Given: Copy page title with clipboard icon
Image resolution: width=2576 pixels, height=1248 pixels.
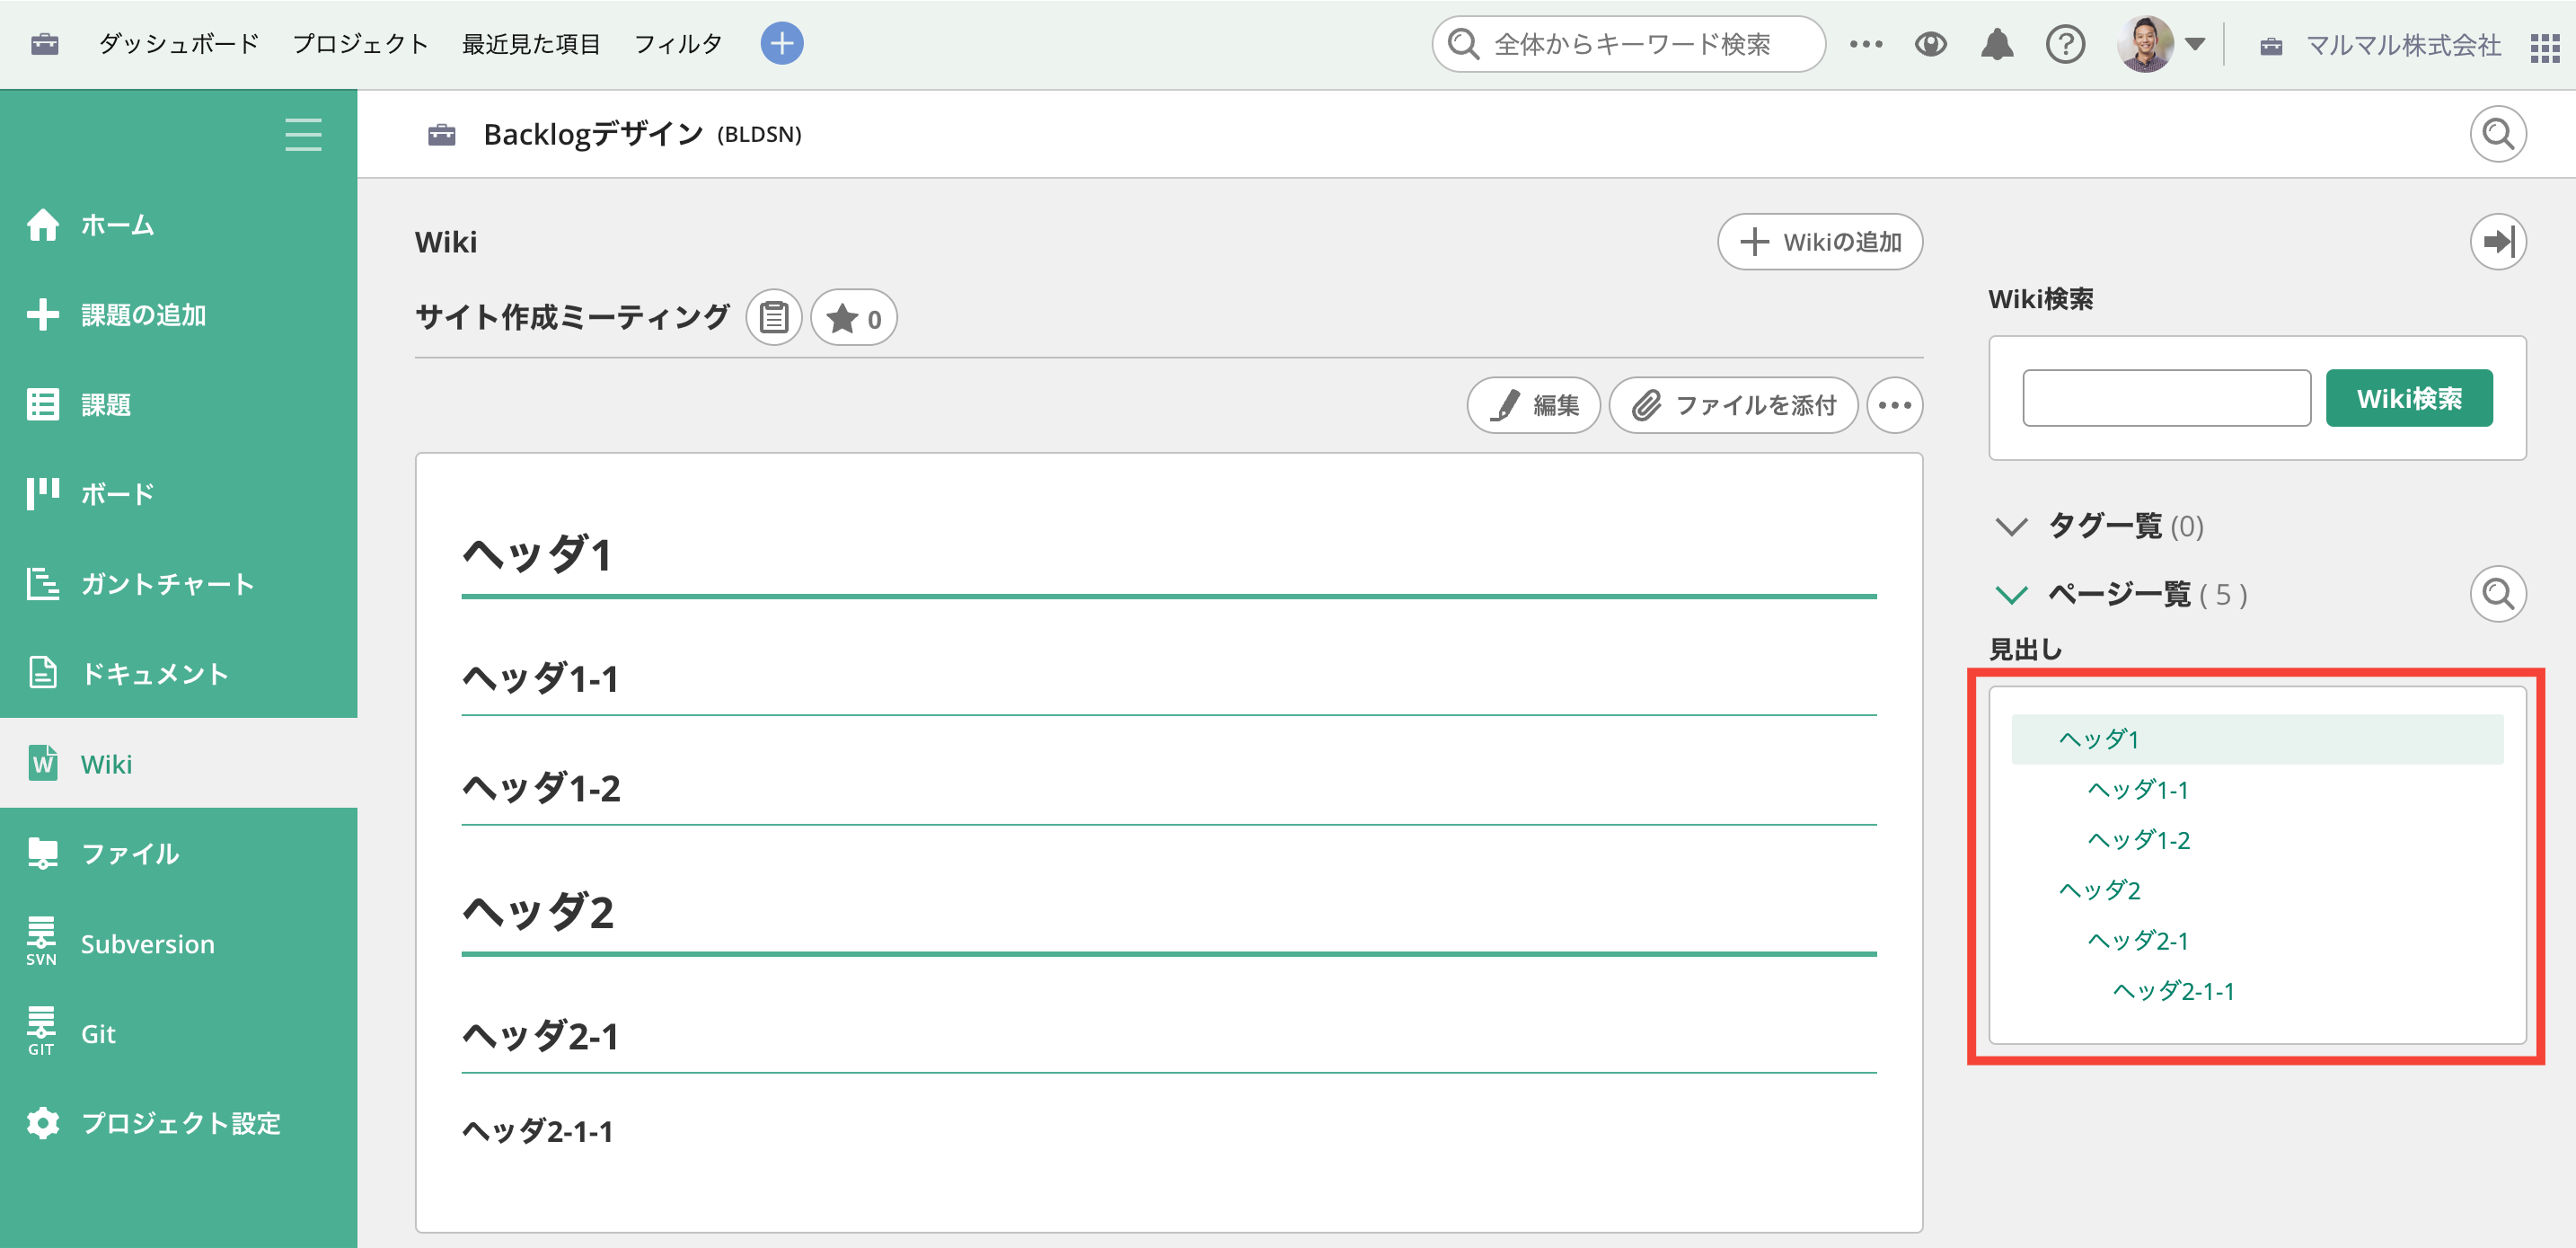Looking at the screenshot, I should click(774, 318).
